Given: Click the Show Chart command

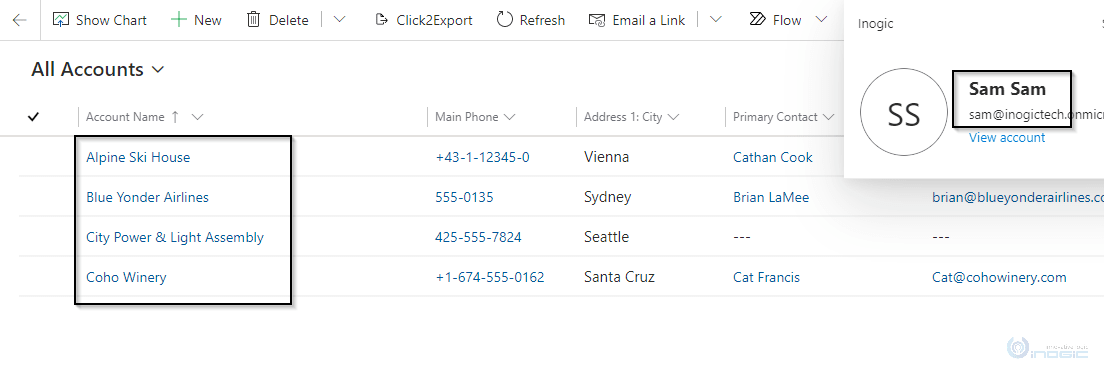Looking at the screenshot, I should [x=100, y=20].
